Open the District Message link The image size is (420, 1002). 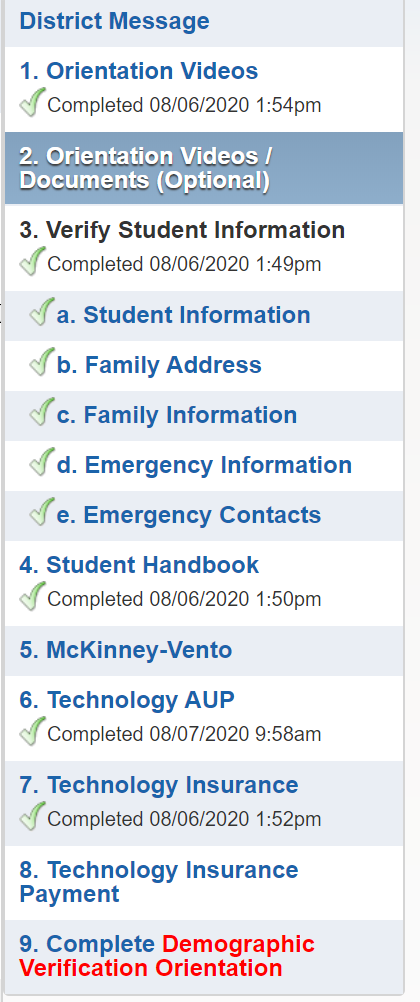pos(114,21)
